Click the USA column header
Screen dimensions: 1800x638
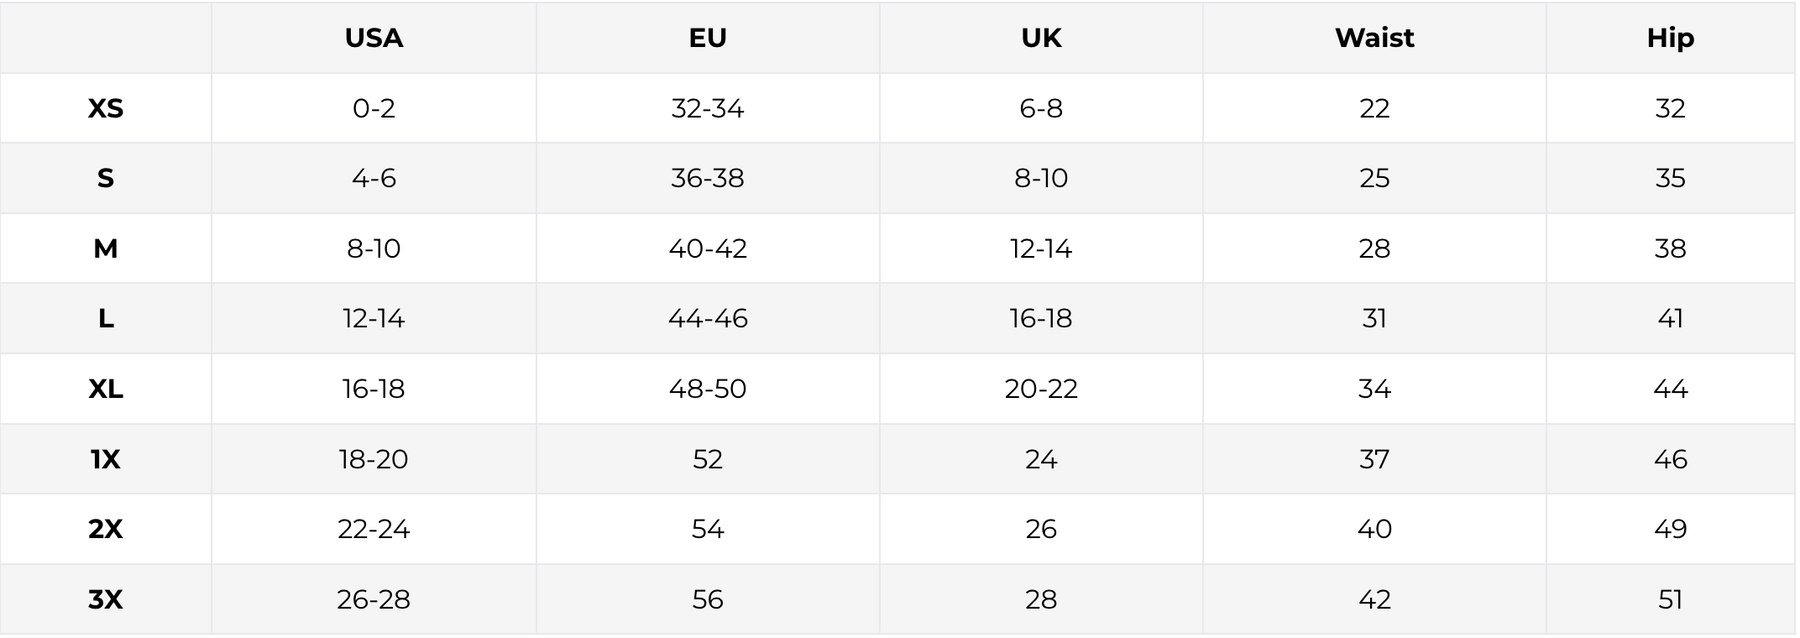373,38
